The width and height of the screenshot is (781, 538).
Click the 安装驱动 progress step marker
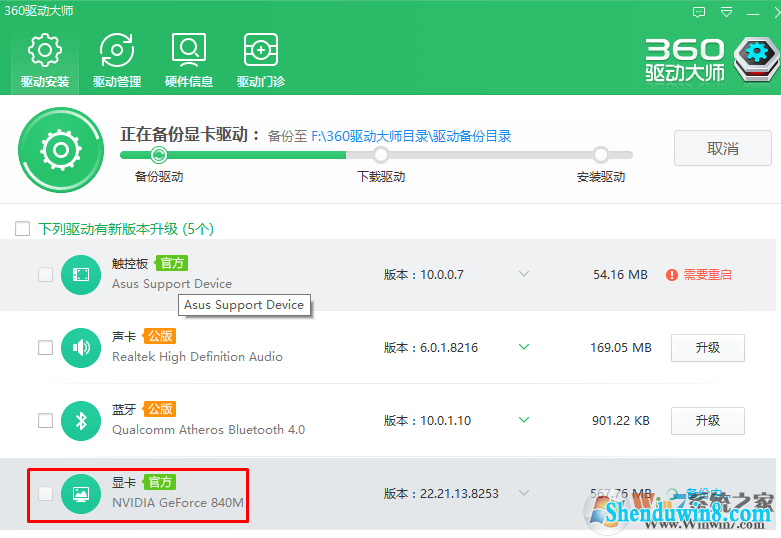click(x=601, y=155)
